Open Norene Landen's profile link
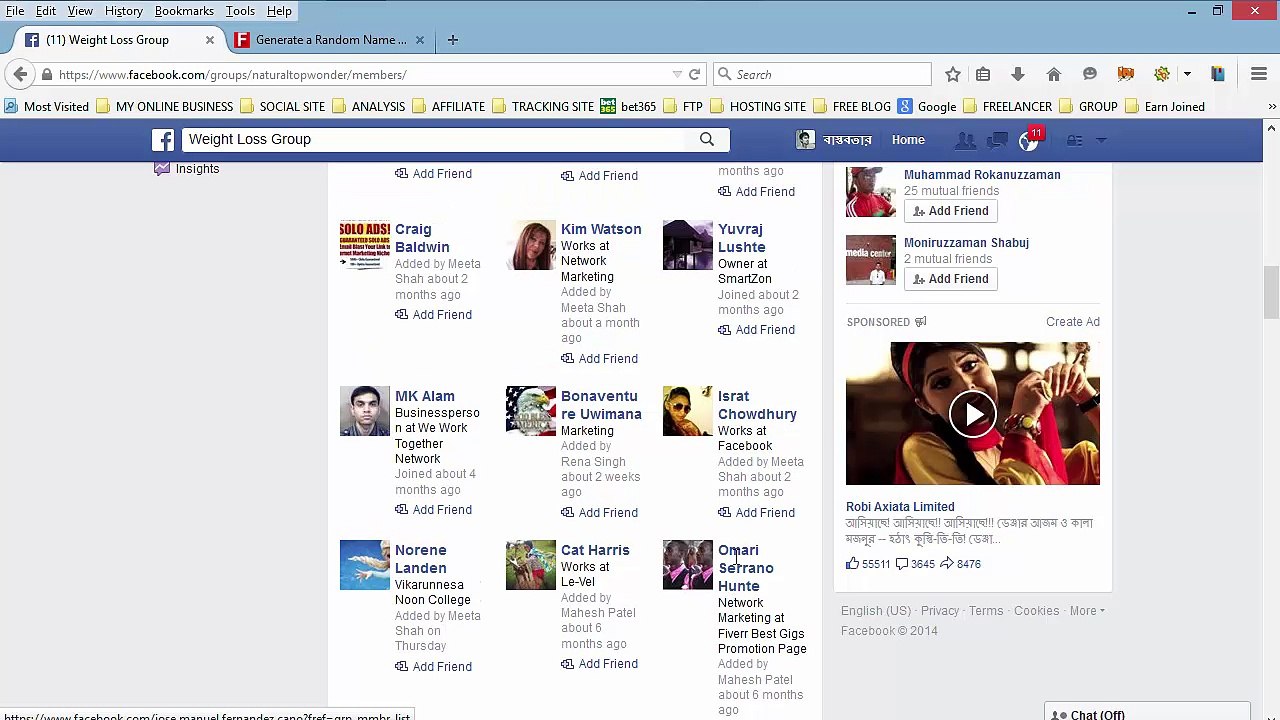The height and width of the screenshot is (720, 1280). tap(421, 559)
